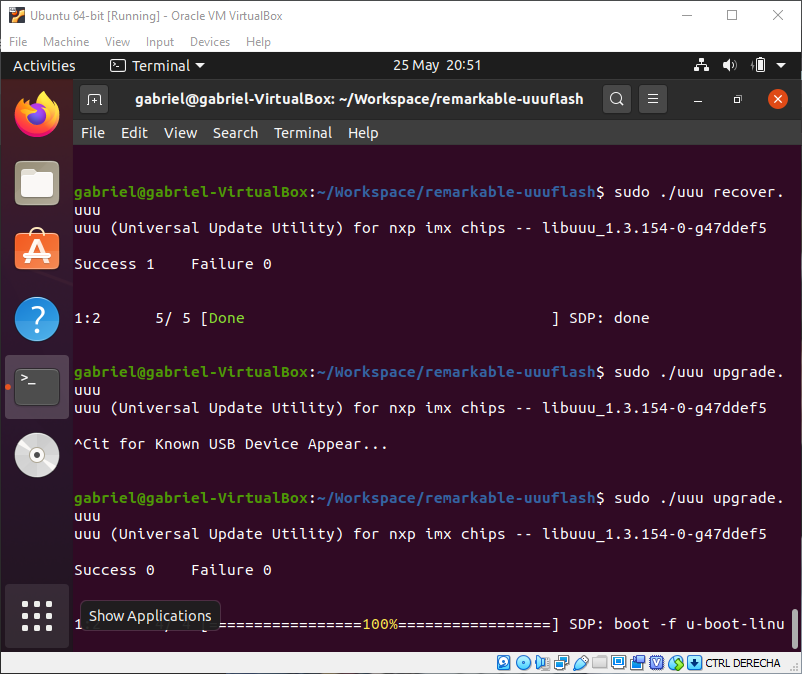Open the terminal hamburger menu
This screenshot has height=674, width=802.
[653, 99]
